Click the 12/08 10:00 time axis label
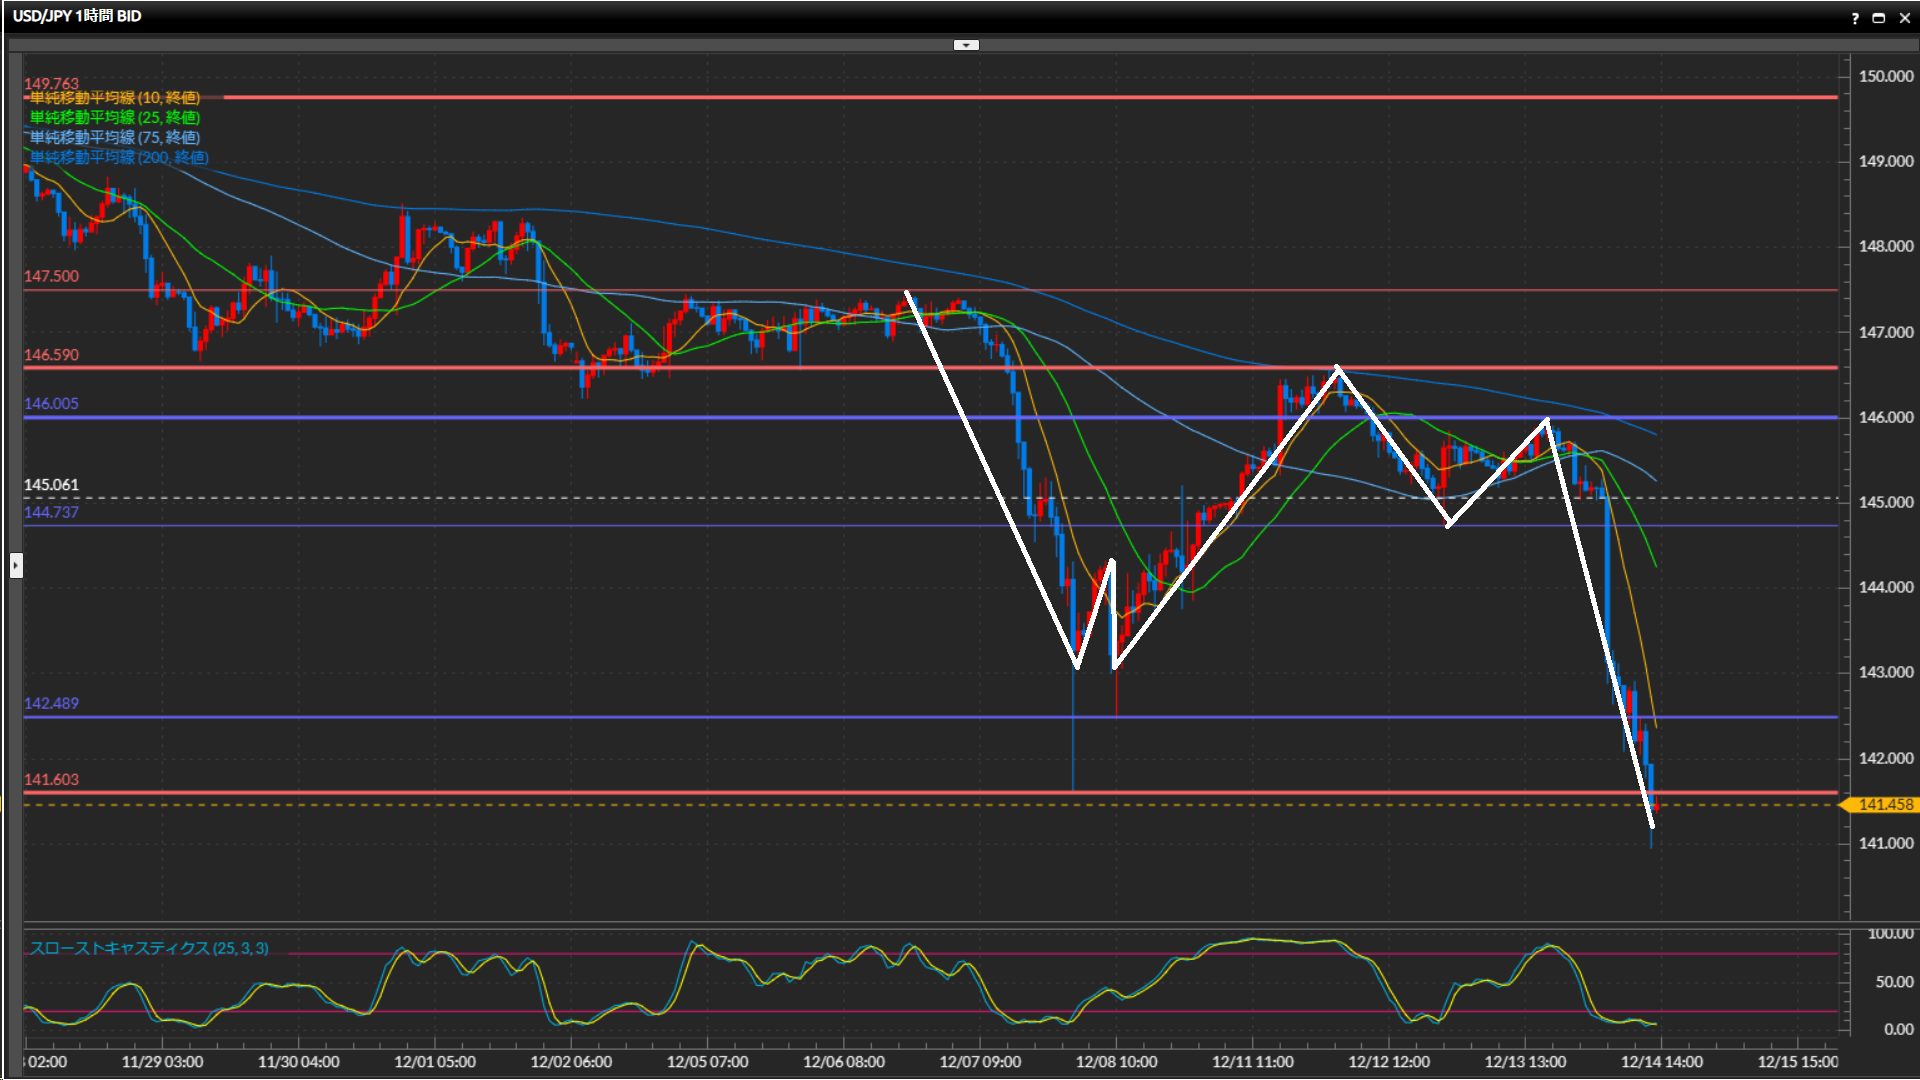Screen dimensions: 1920x1080 point(1116,1062)
